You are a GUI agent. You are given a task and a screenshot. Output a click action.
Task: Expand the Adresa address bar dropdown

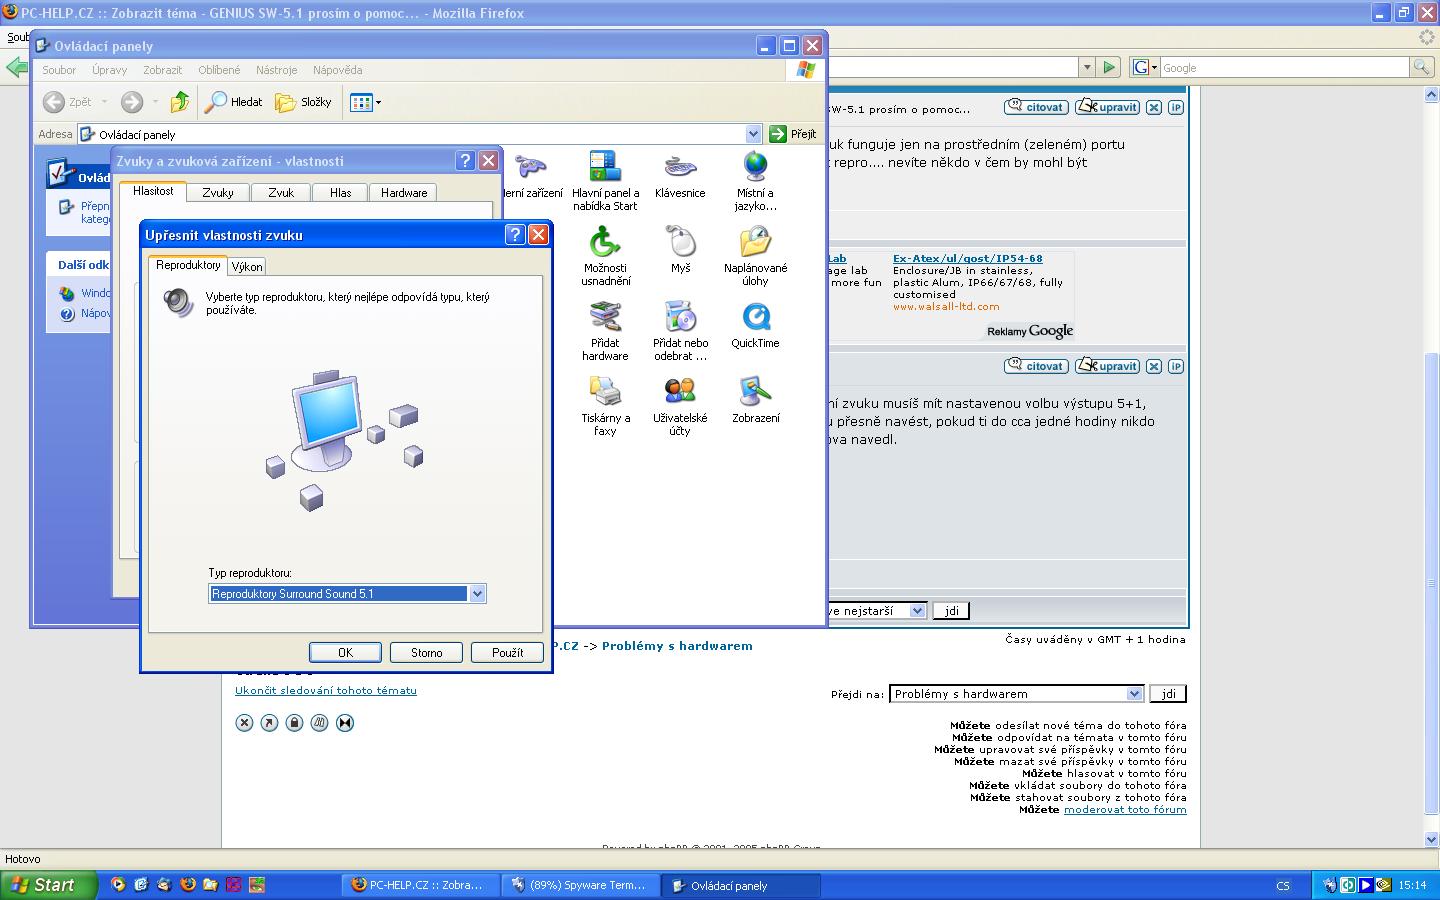[x=753, y=134]
